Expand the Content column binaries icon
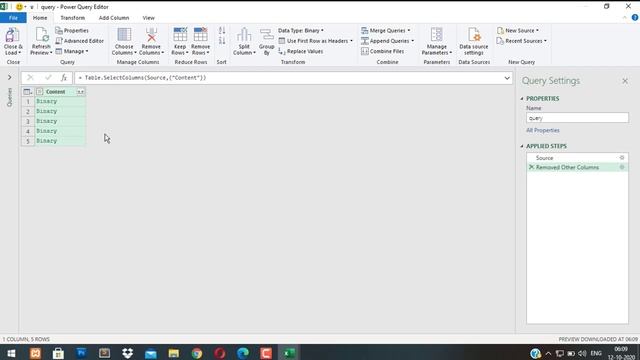 pyautogui.click(x=80, y=92)
